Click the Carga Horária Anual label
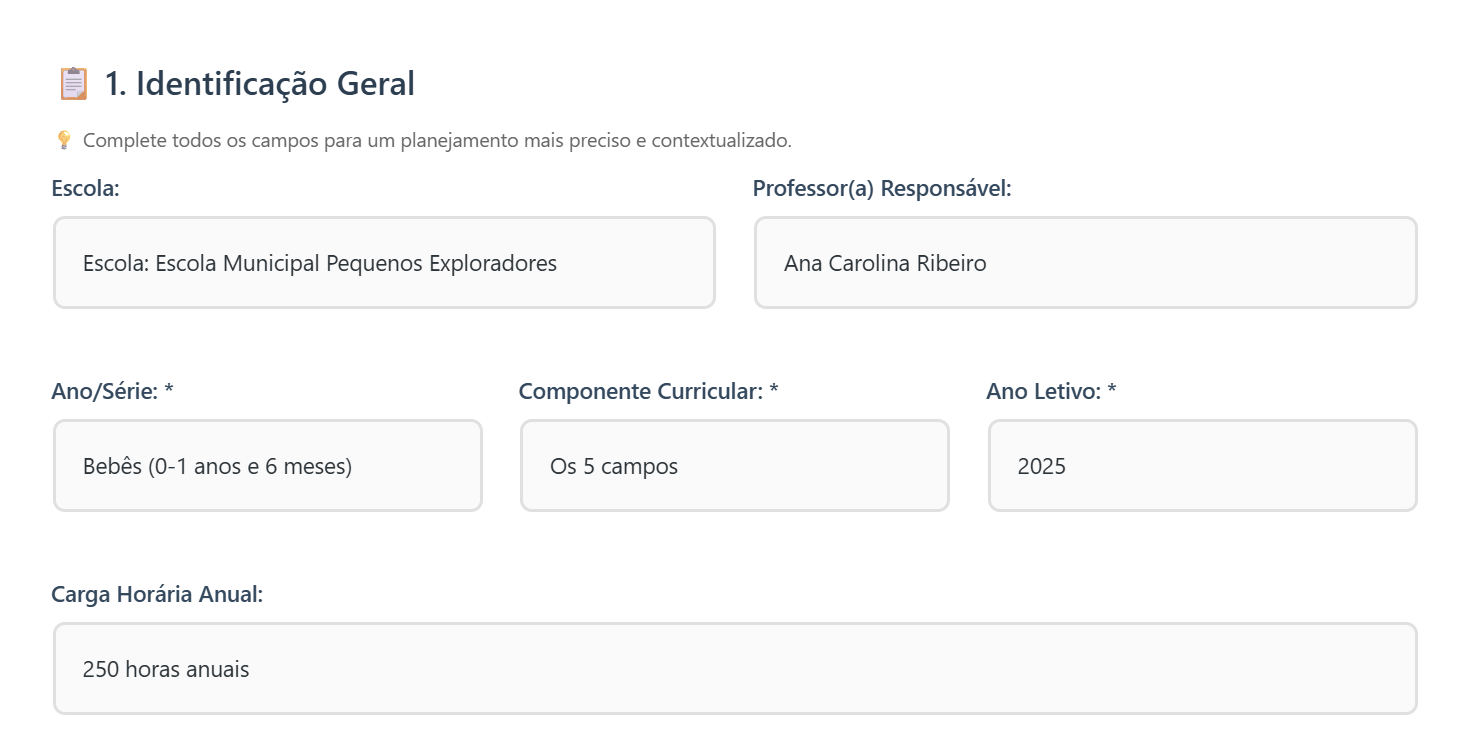The image size is (1474, 736). coord(157,594)
